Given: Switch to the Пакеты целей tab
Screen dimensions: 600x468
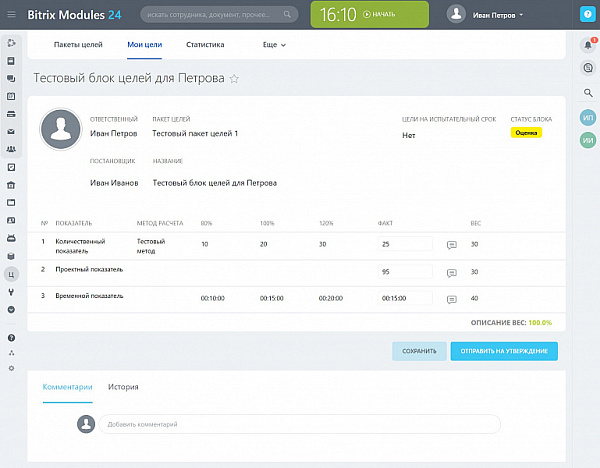Looking at the screenshot, I should 78,45.
